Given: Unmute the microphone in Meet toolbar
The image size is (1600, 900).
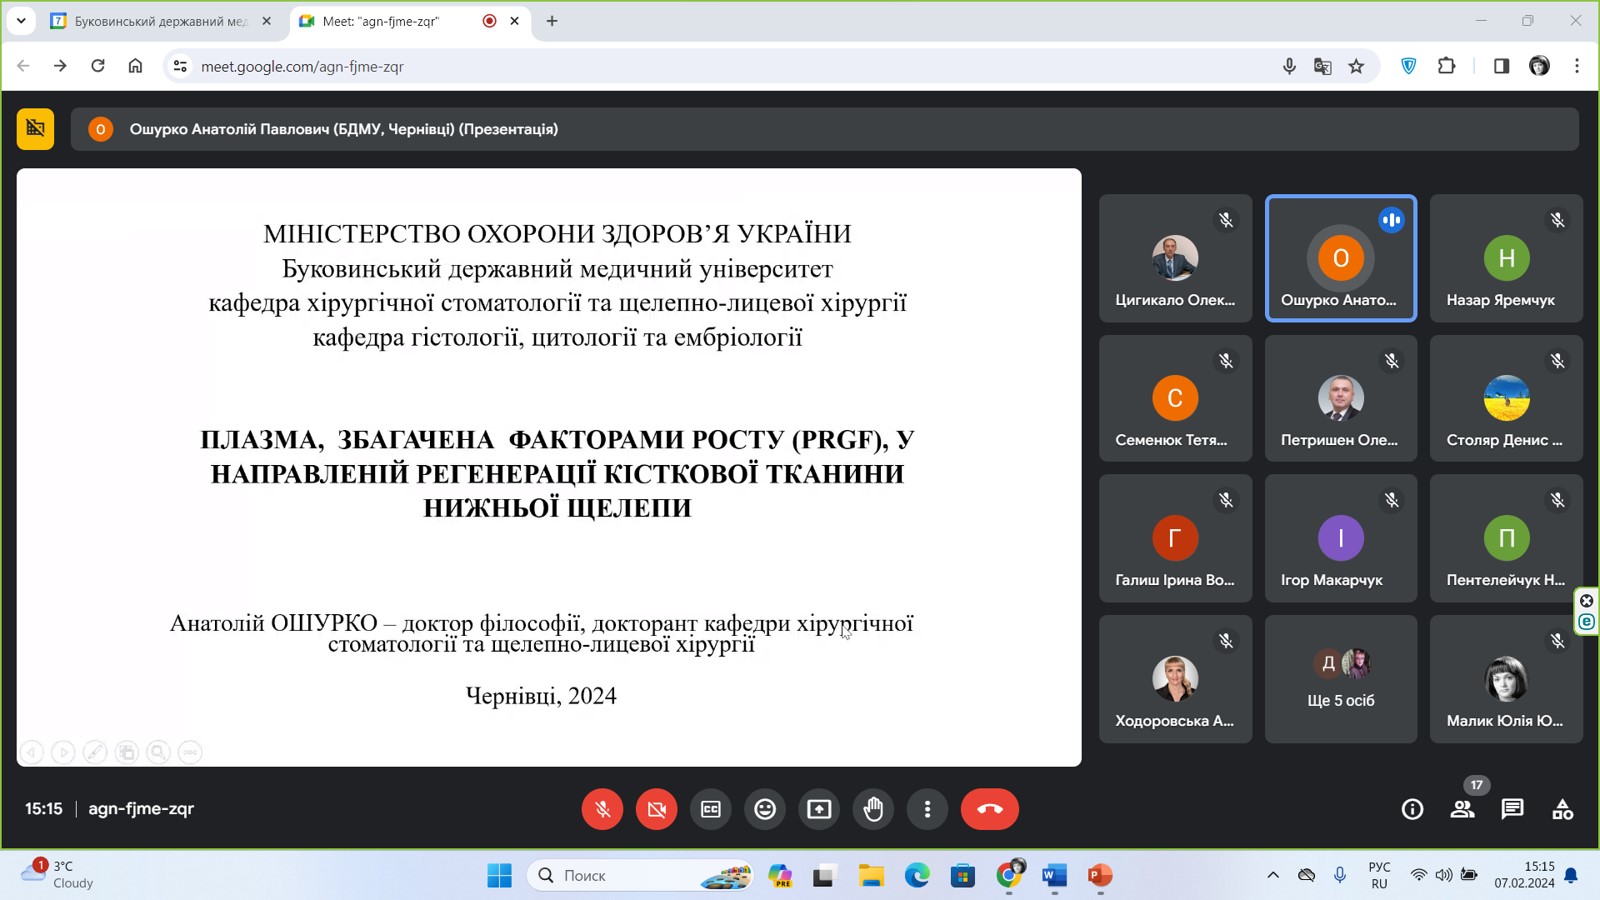Looking at the screenshot, I should click(x=602, y=809).
